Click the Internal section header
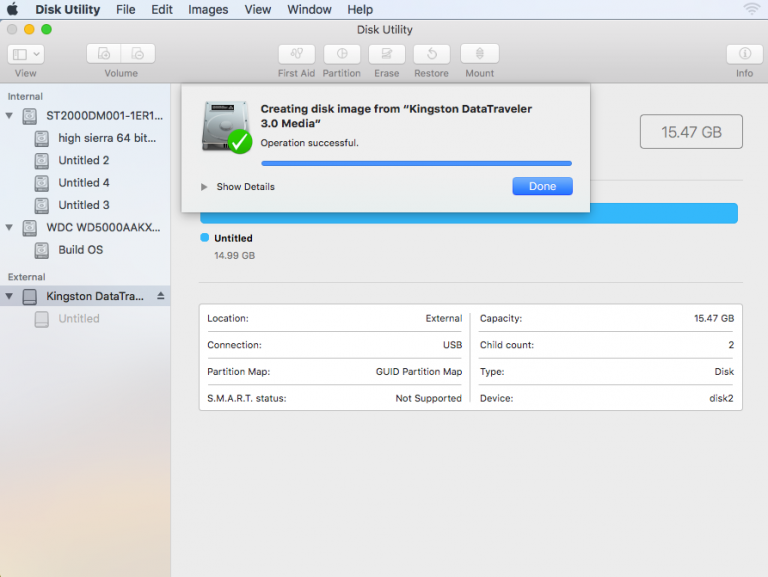 point(25,96)
